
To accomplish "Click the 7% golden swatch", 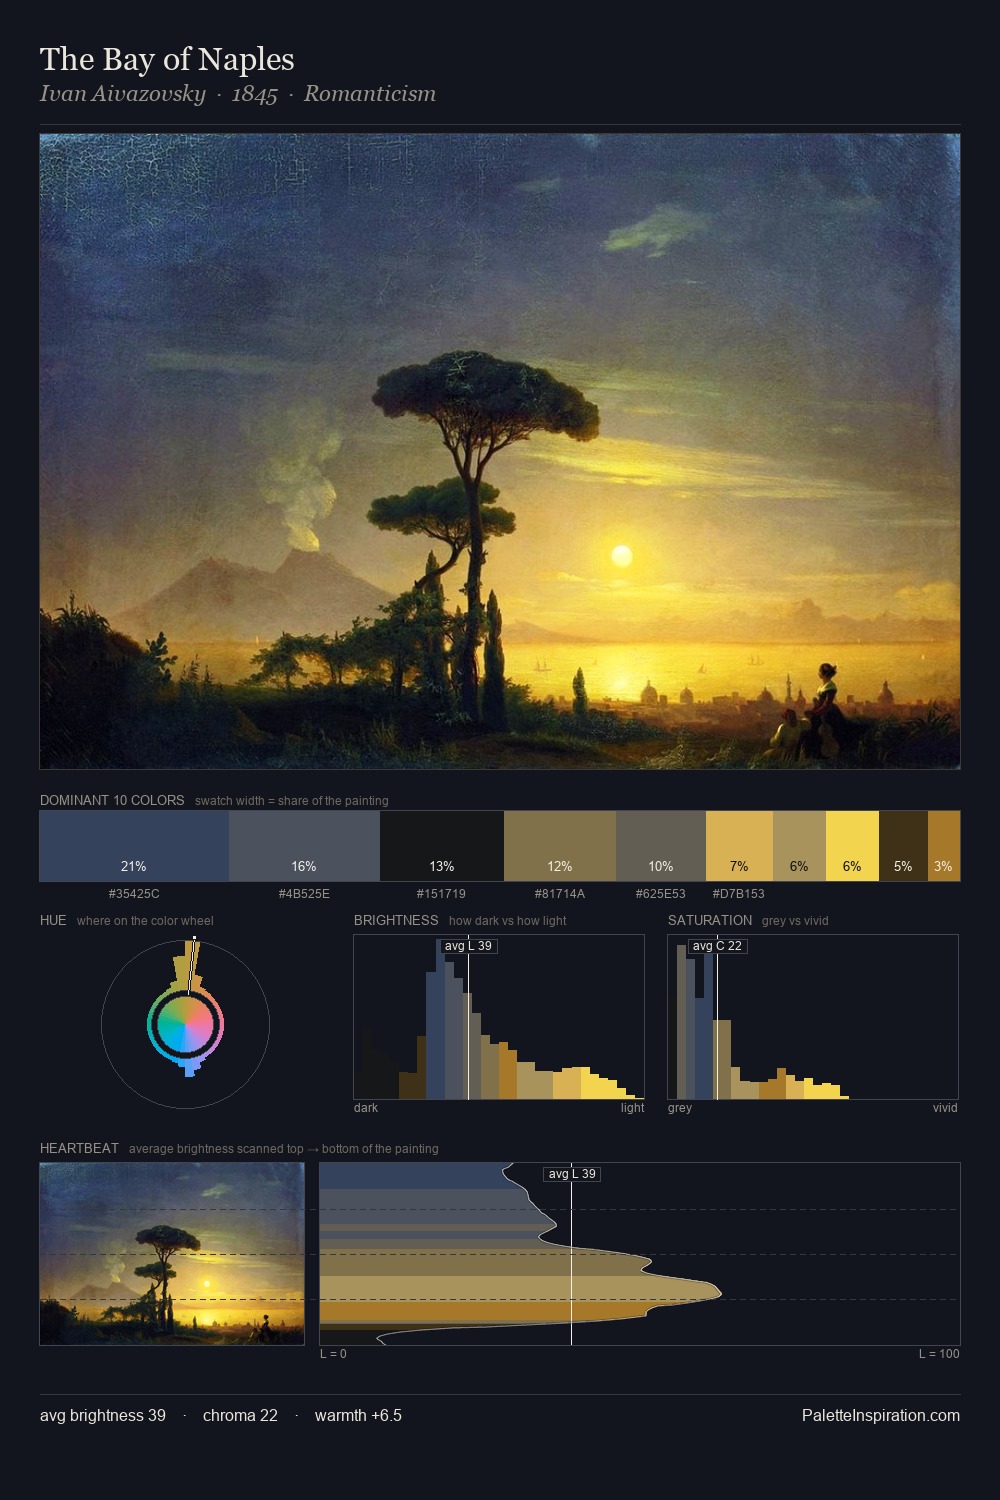I will [x=739, y=846].
